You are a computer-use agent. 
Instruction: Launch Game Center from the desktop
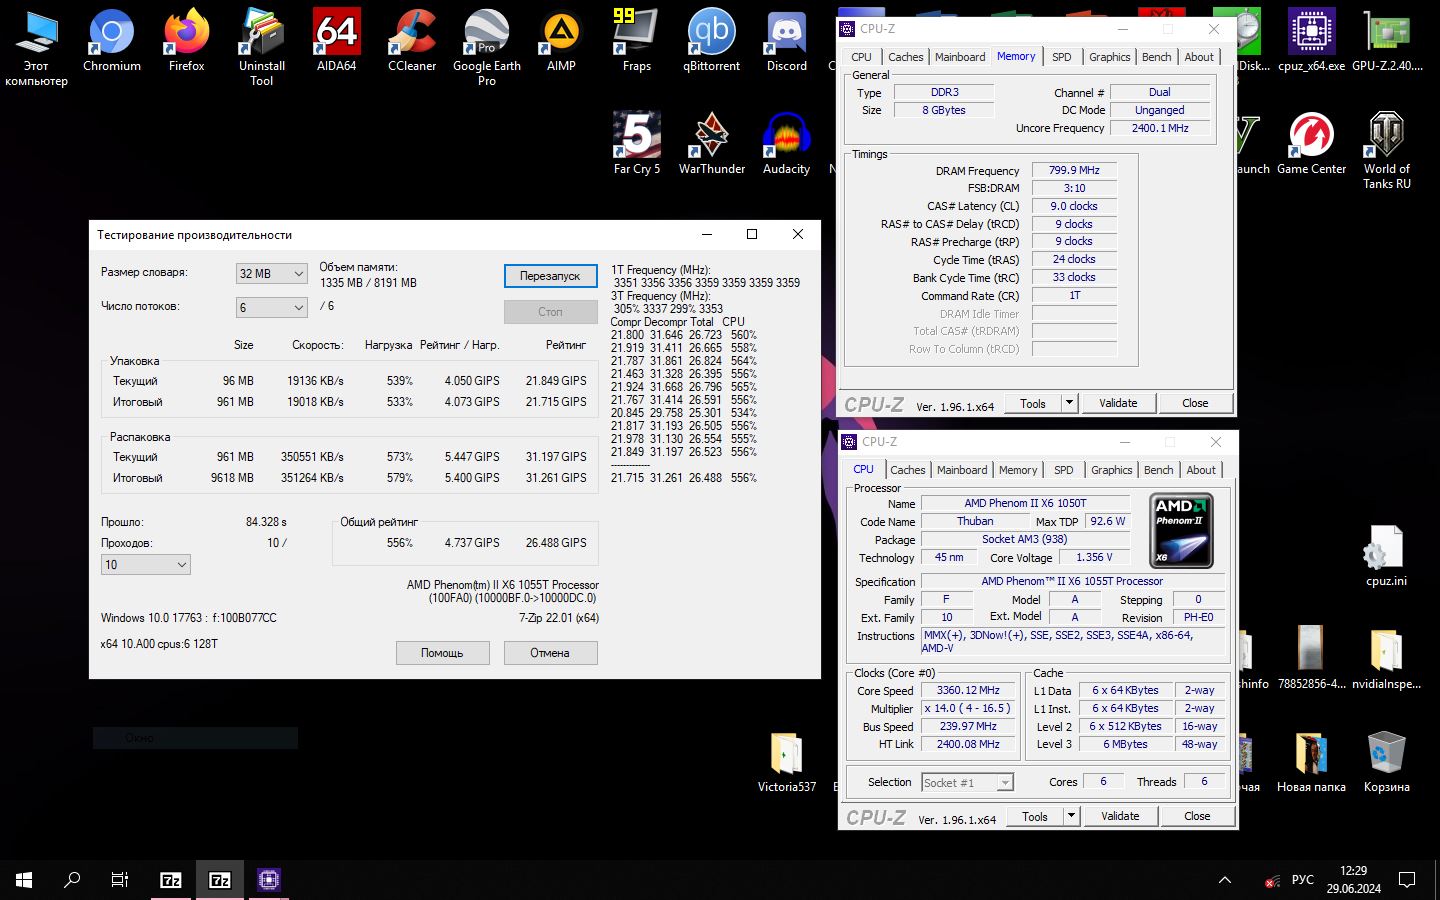[x=1311, y=143]
